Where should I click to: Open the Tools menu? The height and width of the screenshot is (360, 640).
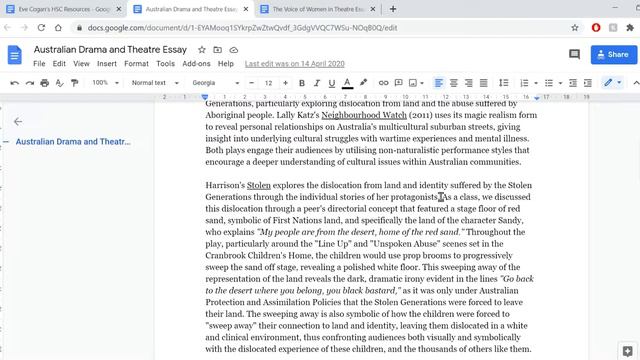[x=165, y=64]
